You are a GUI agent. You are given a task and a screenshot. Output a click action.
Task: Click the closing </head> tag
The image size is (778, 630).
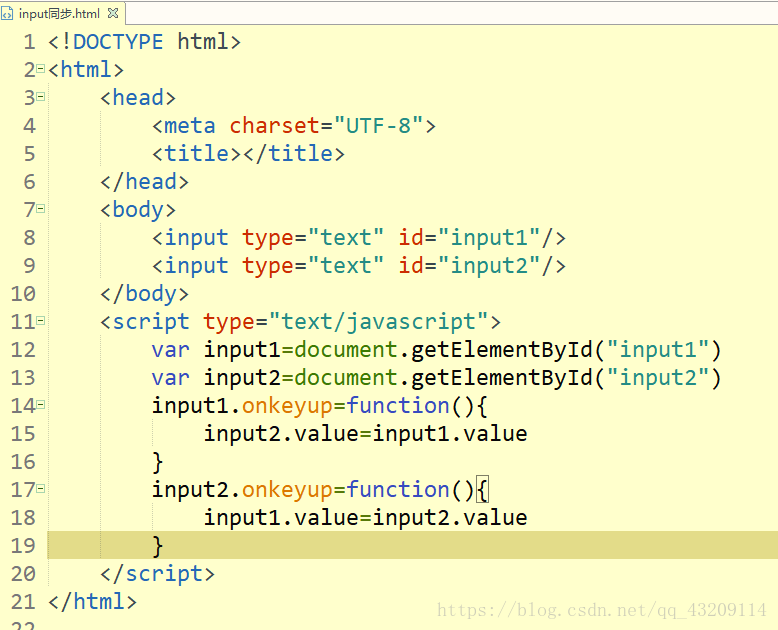[x=144, y=182]
